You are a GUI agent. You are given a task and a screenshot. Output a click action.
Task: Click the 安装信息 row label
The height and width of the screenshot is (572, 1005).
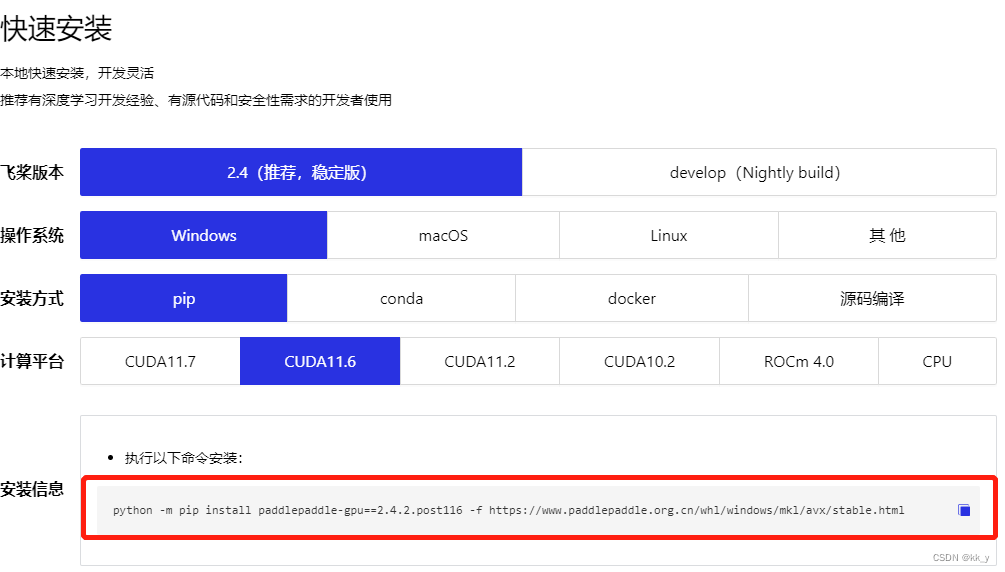(32, 489)
